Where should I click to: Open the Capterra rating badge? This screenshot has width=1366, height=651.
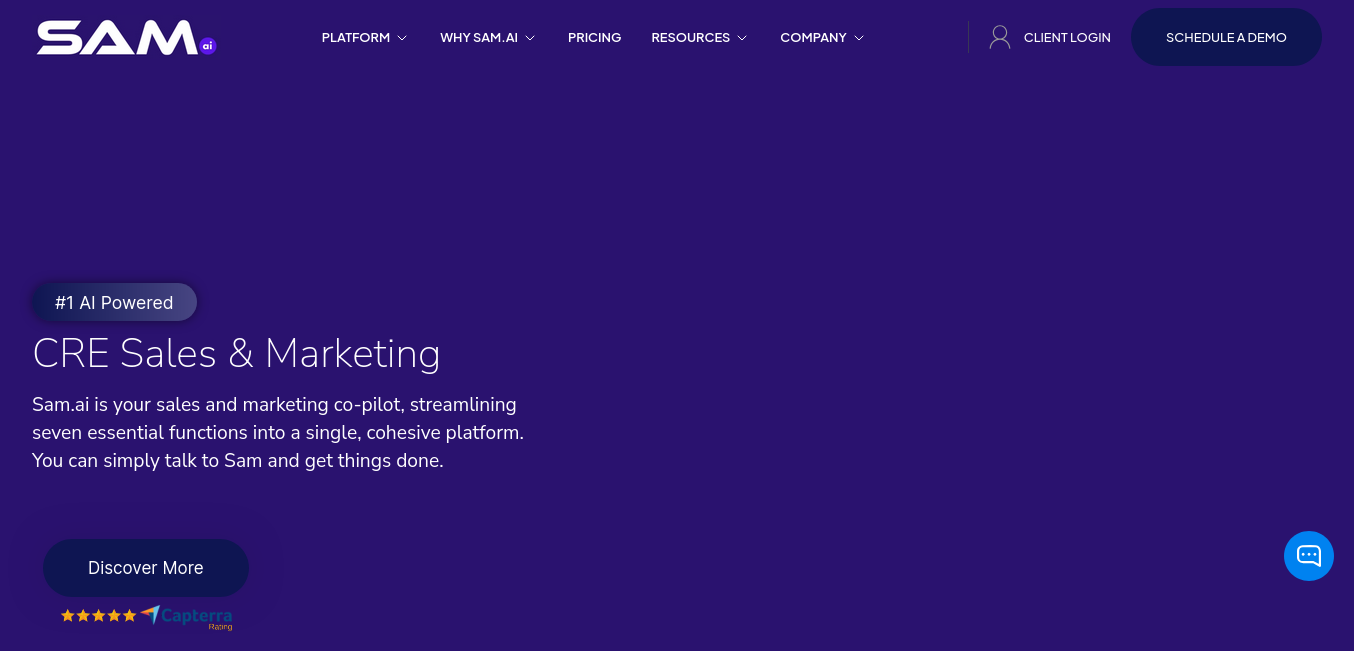187,617
